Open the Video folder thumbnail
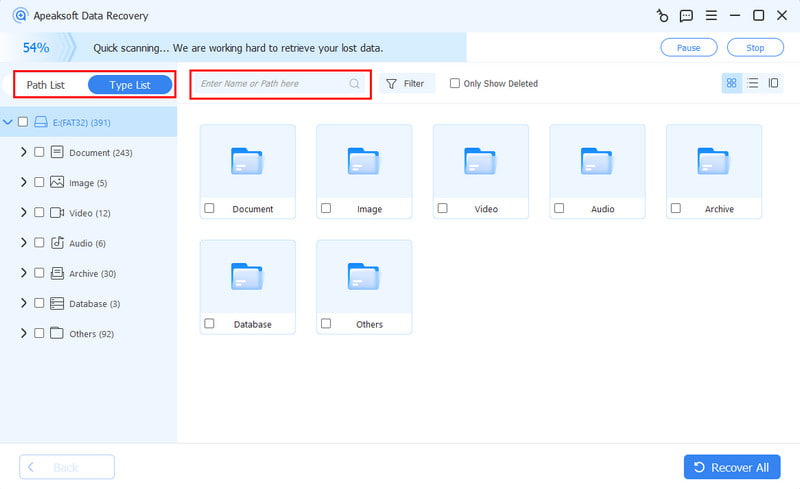Viewport: 800px width, 489px height. 481,161
